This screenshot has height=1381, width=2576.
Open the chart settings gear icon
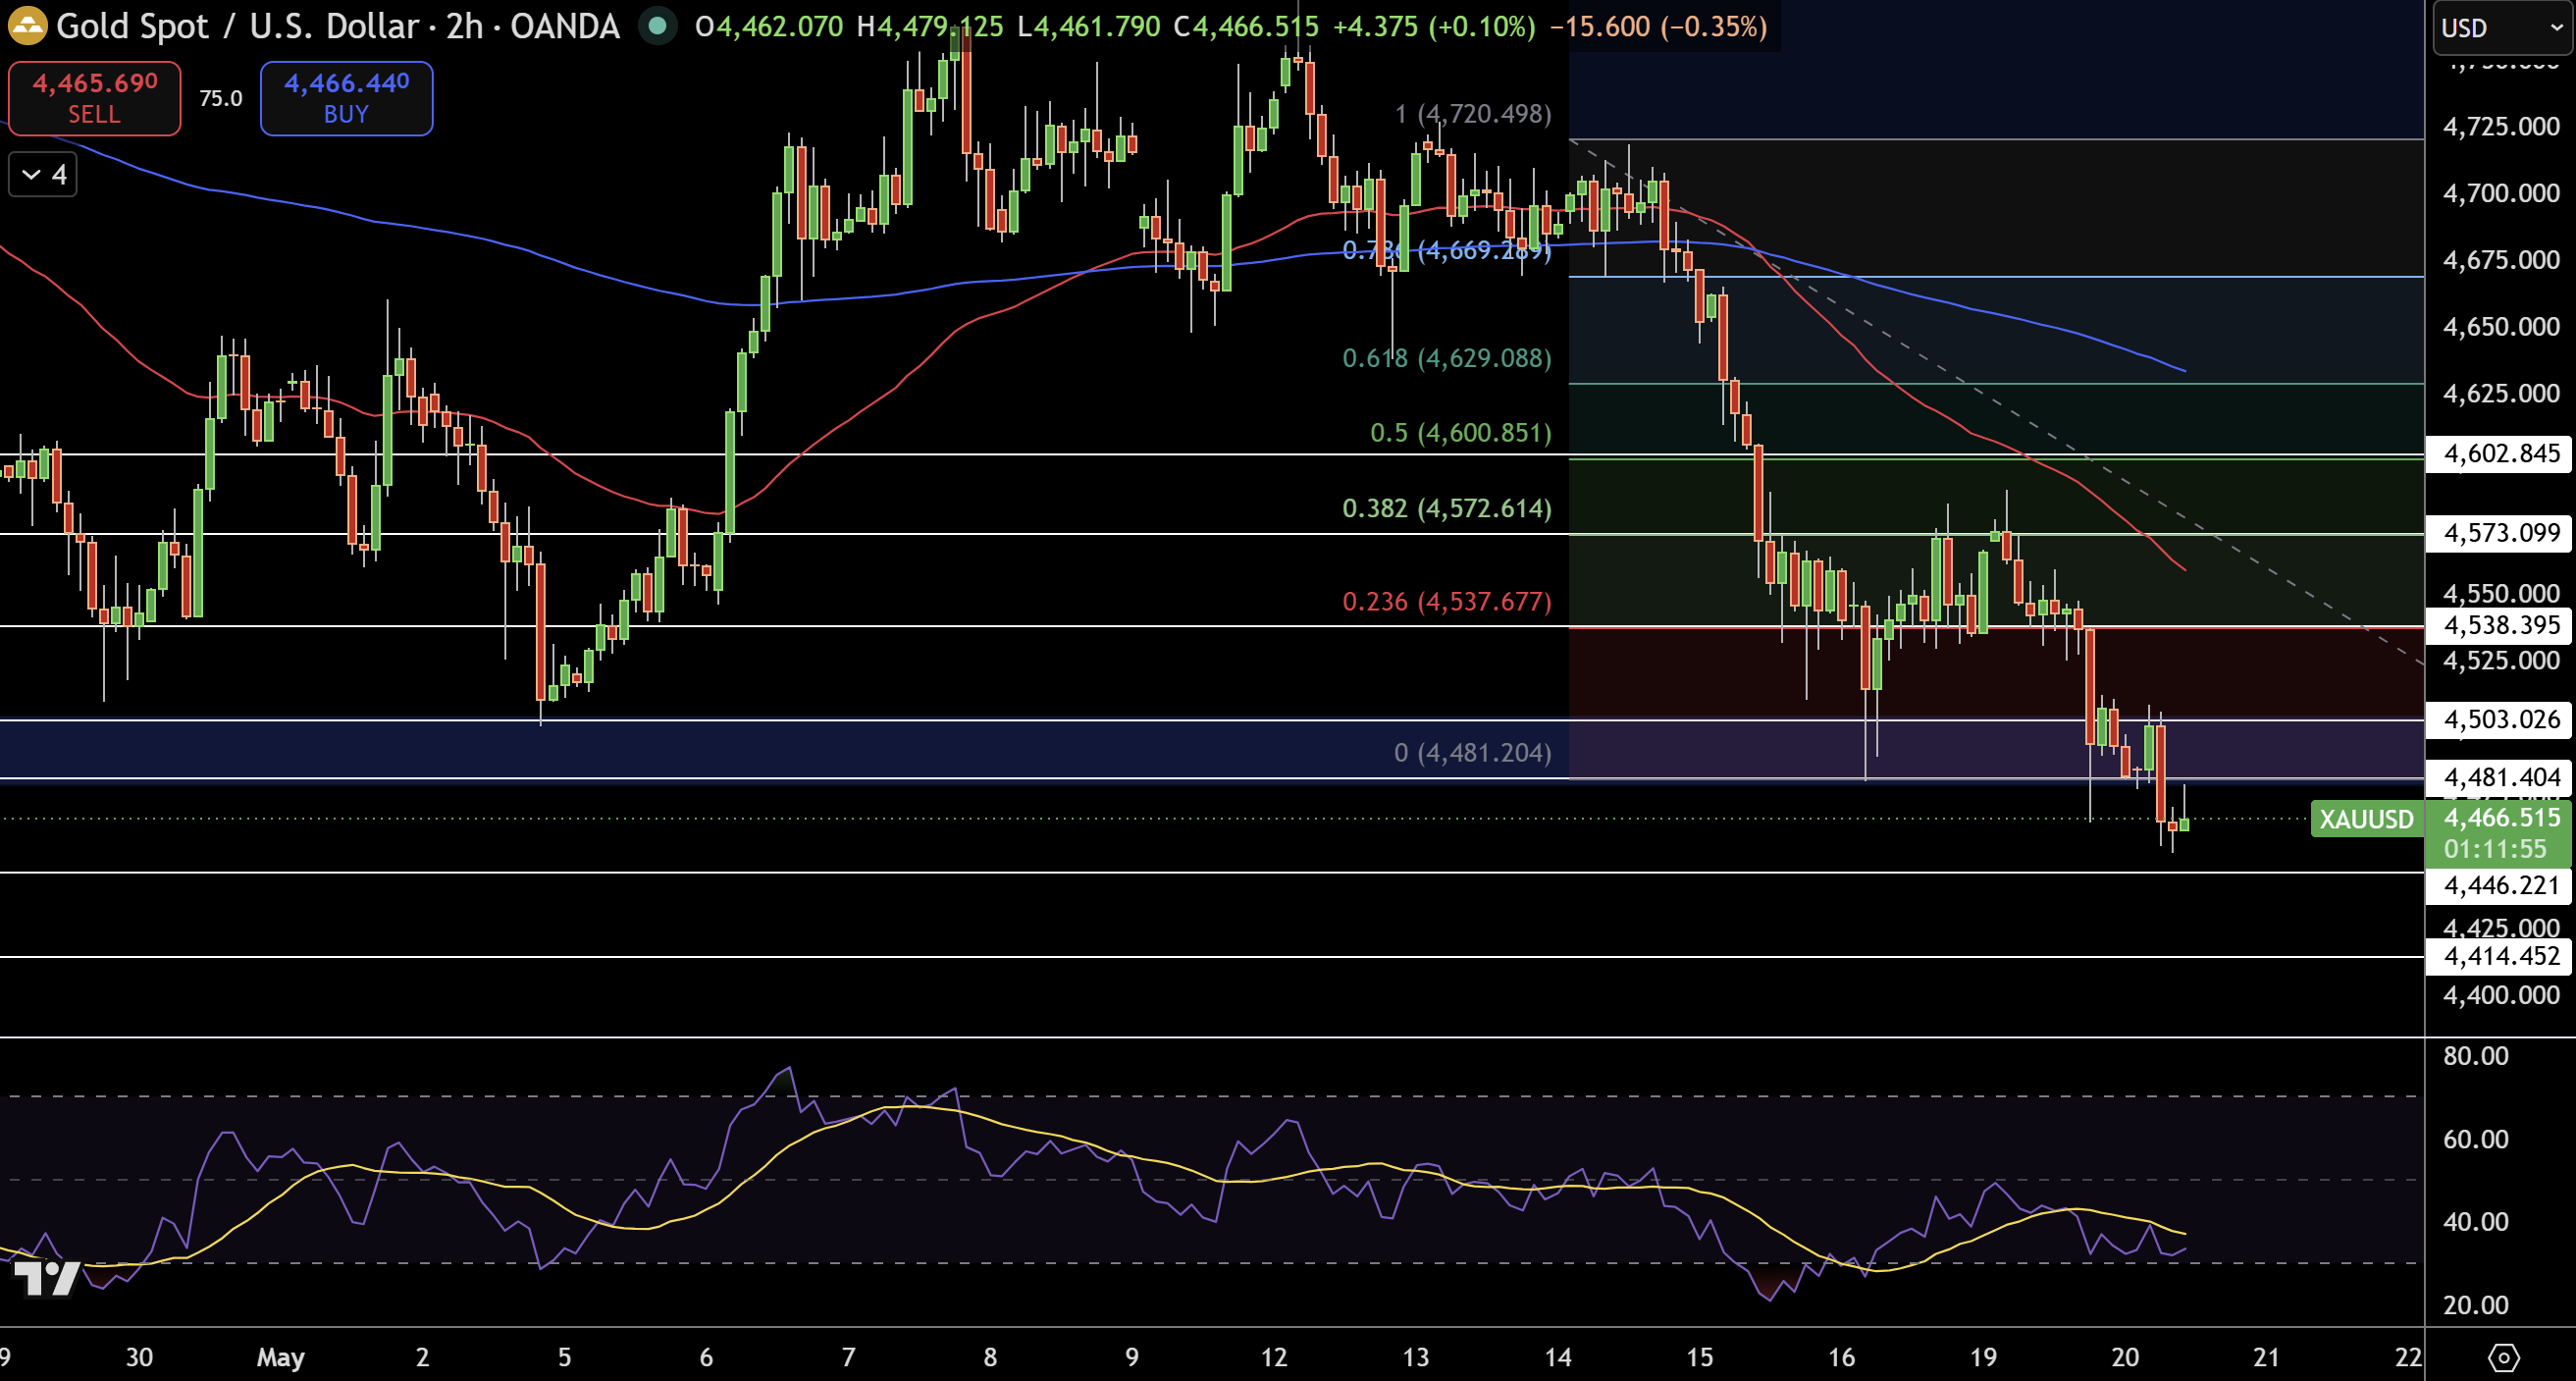click(2504, 1357)
